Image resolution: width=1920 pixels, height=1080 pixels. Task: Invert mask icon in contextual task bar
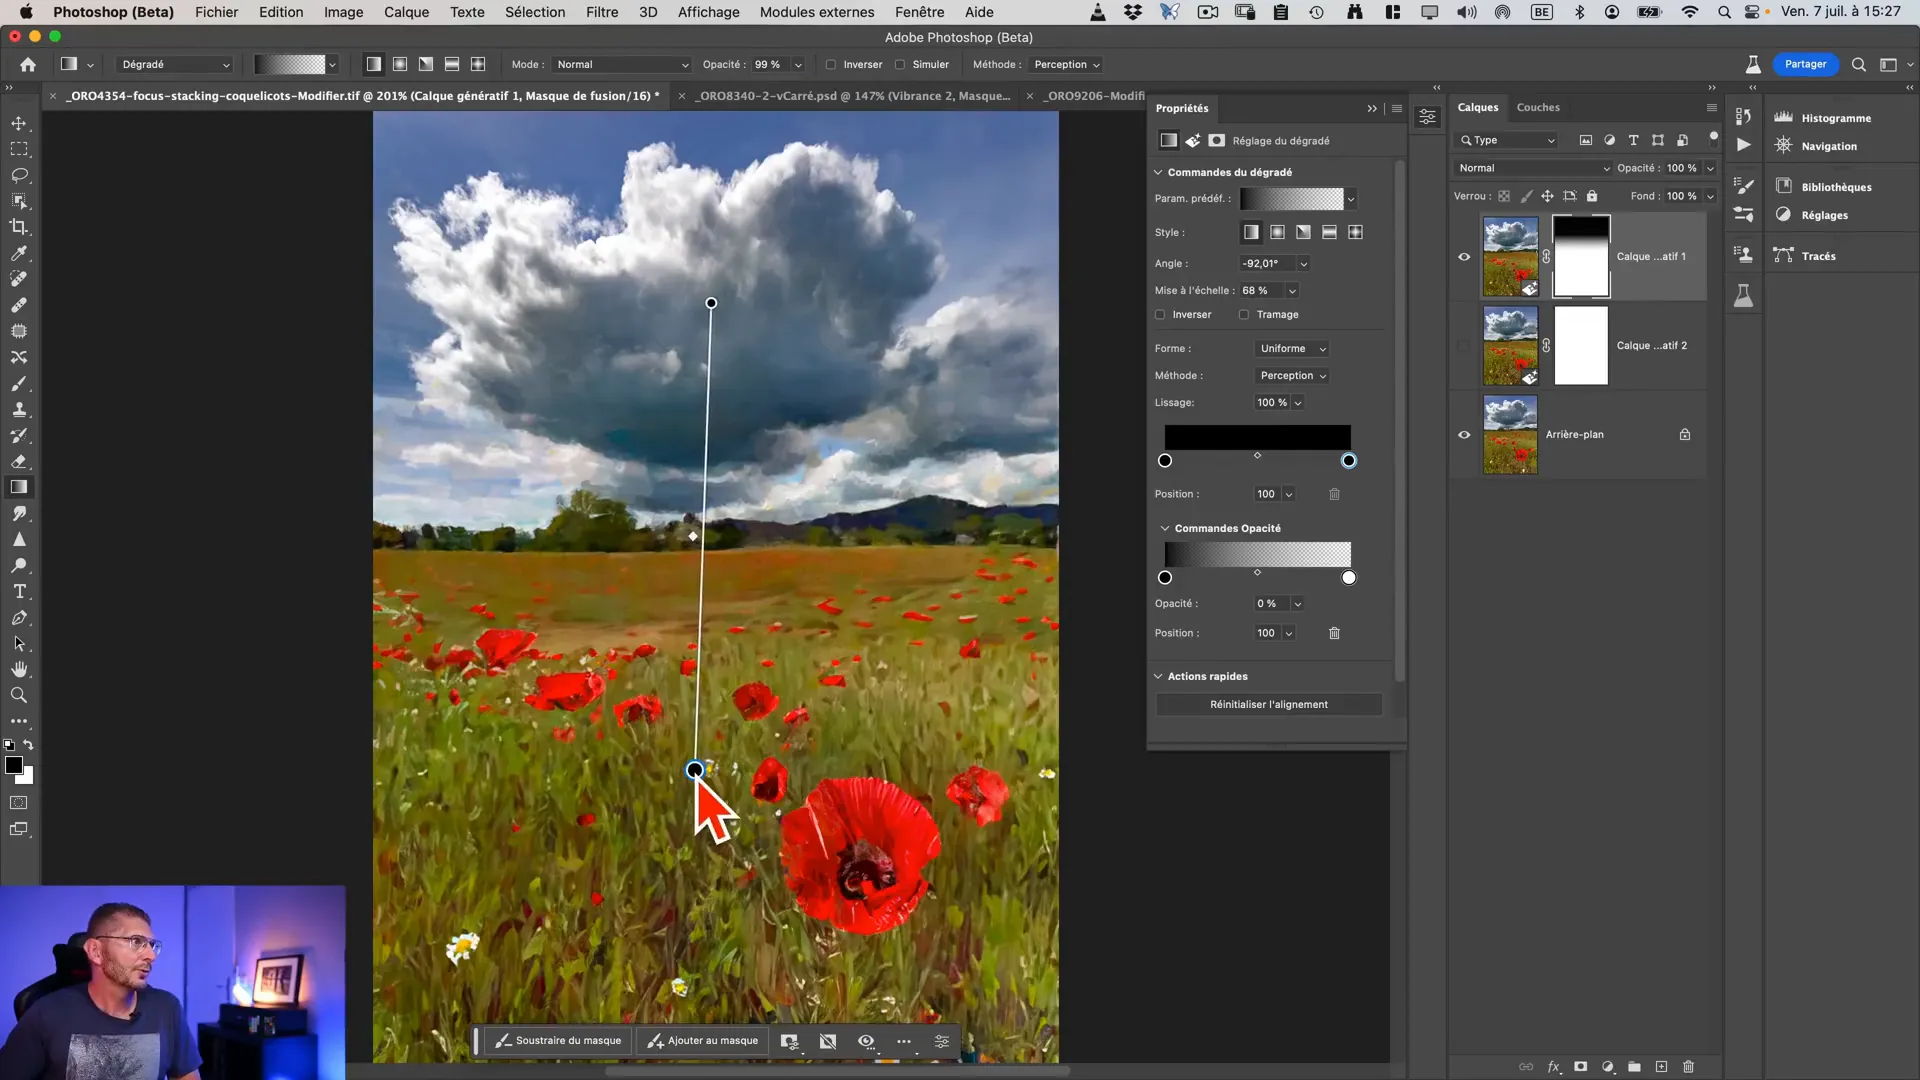828,1041
